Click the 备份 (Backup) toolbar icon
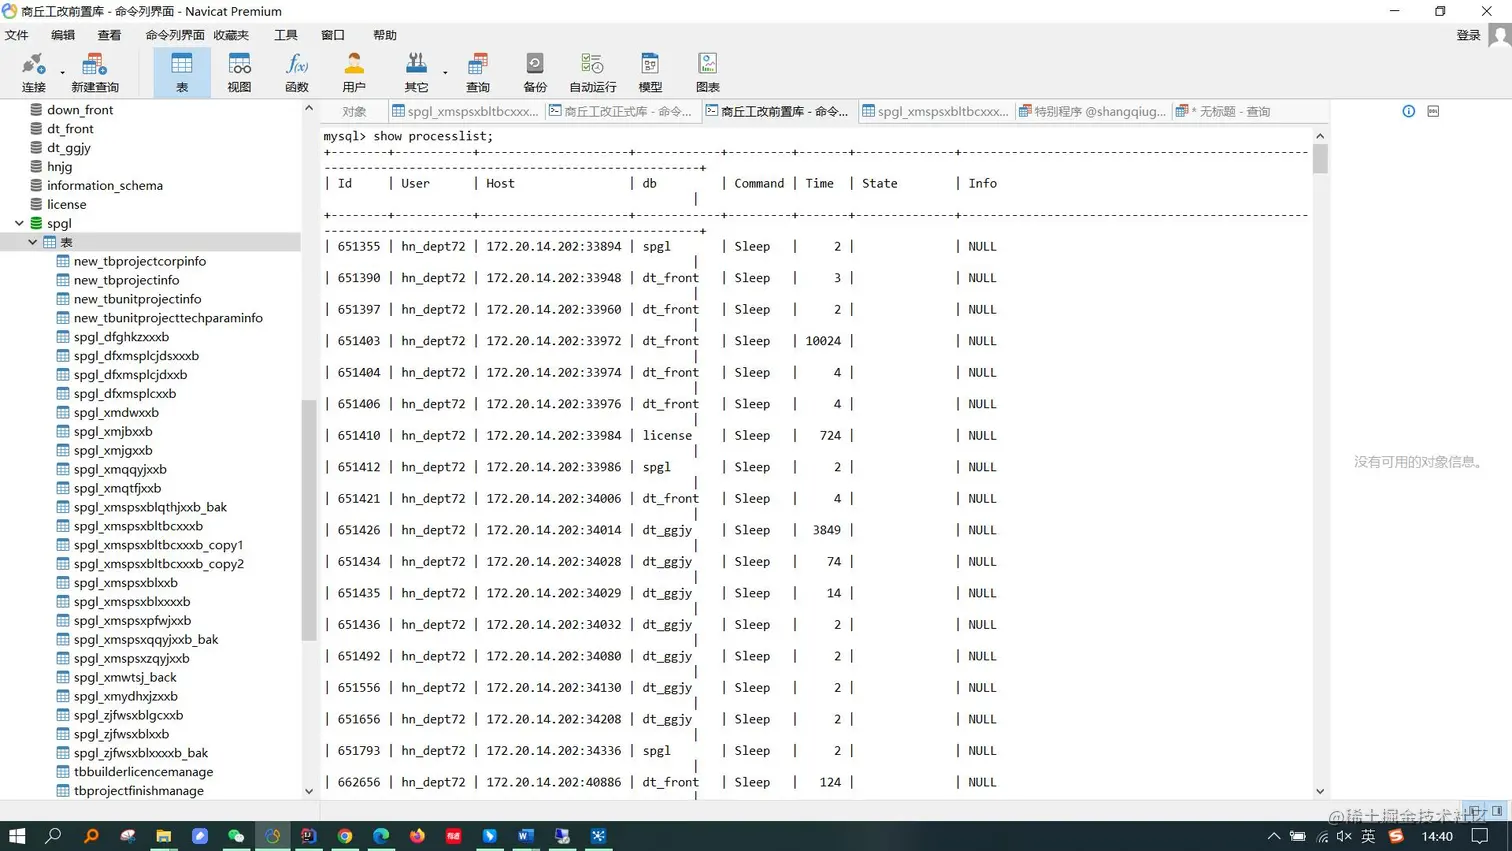1512x851 pixels. [x=535, y=72]
